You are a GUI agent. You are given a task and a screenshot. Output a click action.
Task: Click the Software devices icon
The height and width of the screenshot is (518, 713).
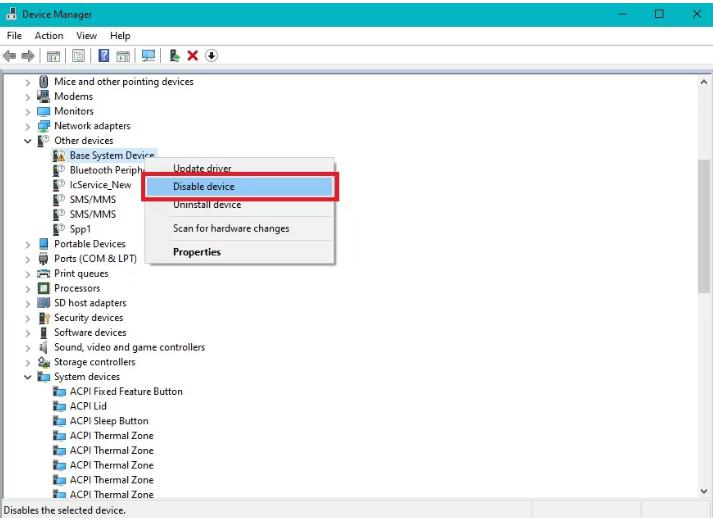(44, 332)
